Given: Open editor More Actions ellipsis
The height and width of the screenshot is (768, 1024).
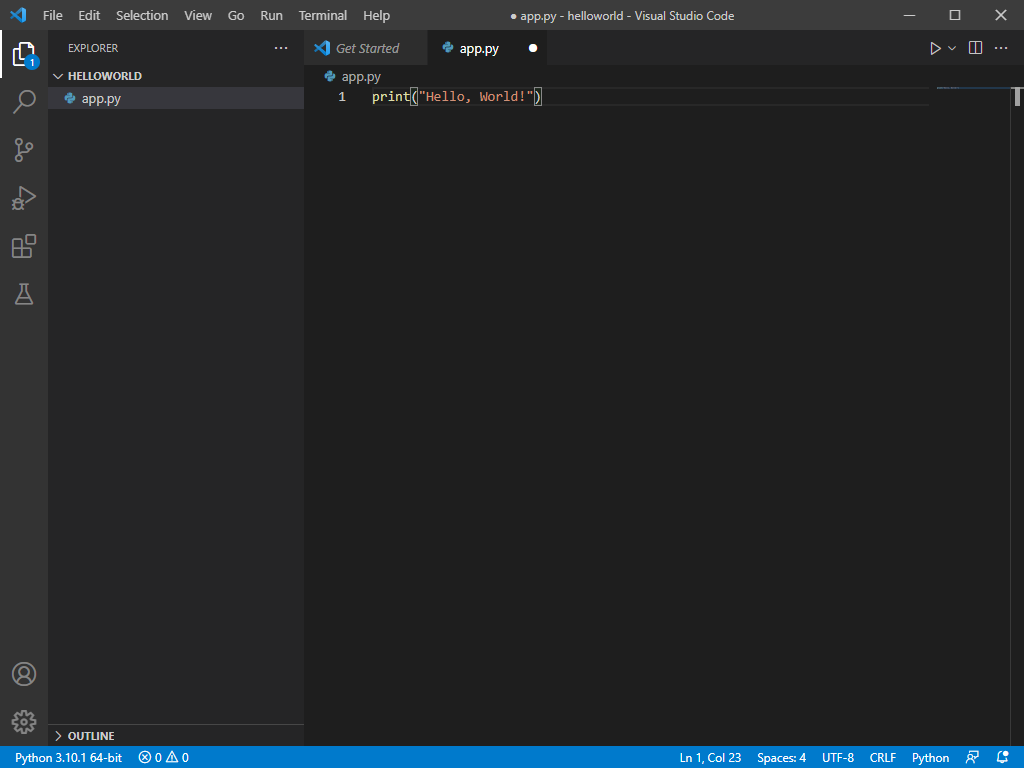Looking at the screenshot, I should (1000, 48).
